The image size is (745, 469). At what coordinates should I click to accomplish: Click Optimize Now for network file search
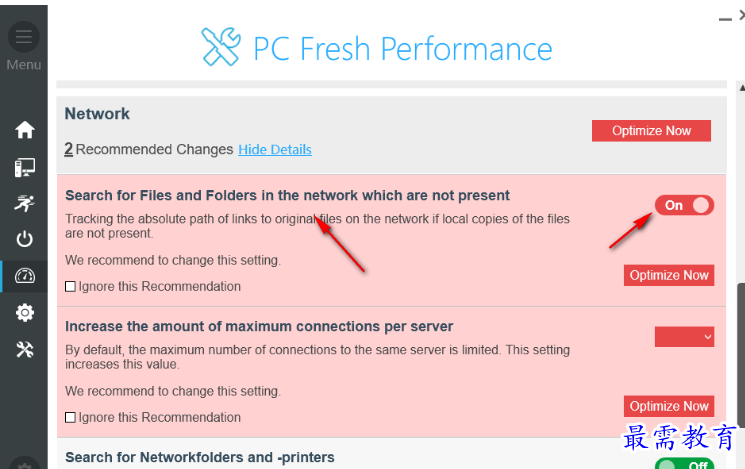click(669, 275)
